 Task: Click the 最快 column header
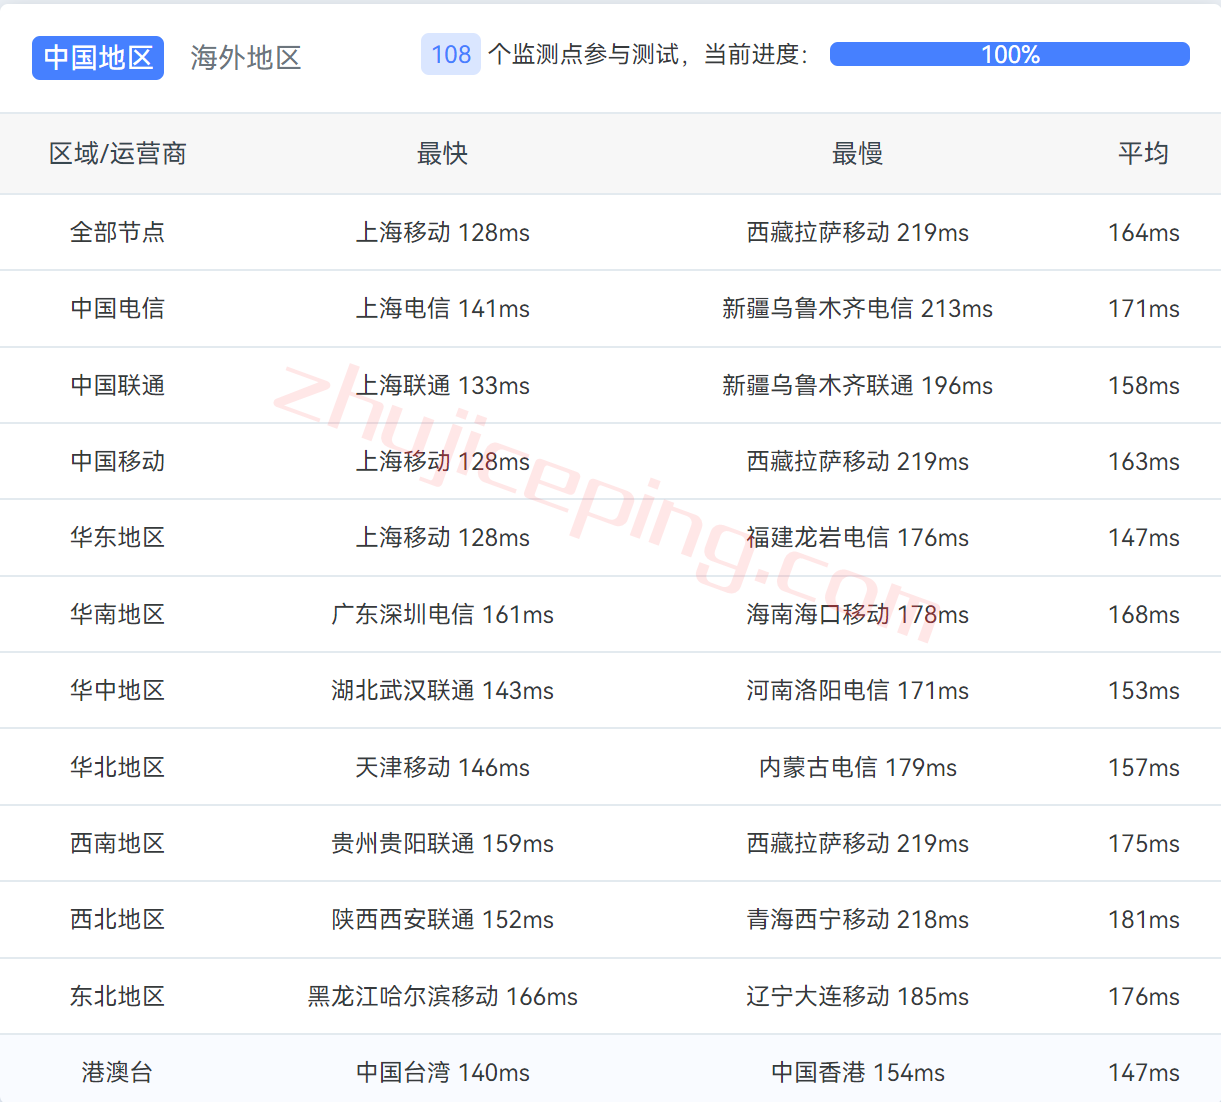click(443, 153)
